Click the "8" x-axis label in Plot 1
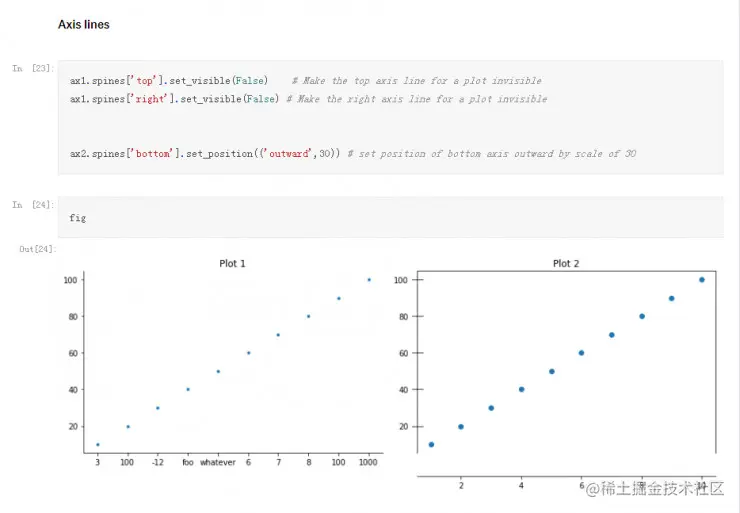Viewport: 740px width, 513px height. 309,462
